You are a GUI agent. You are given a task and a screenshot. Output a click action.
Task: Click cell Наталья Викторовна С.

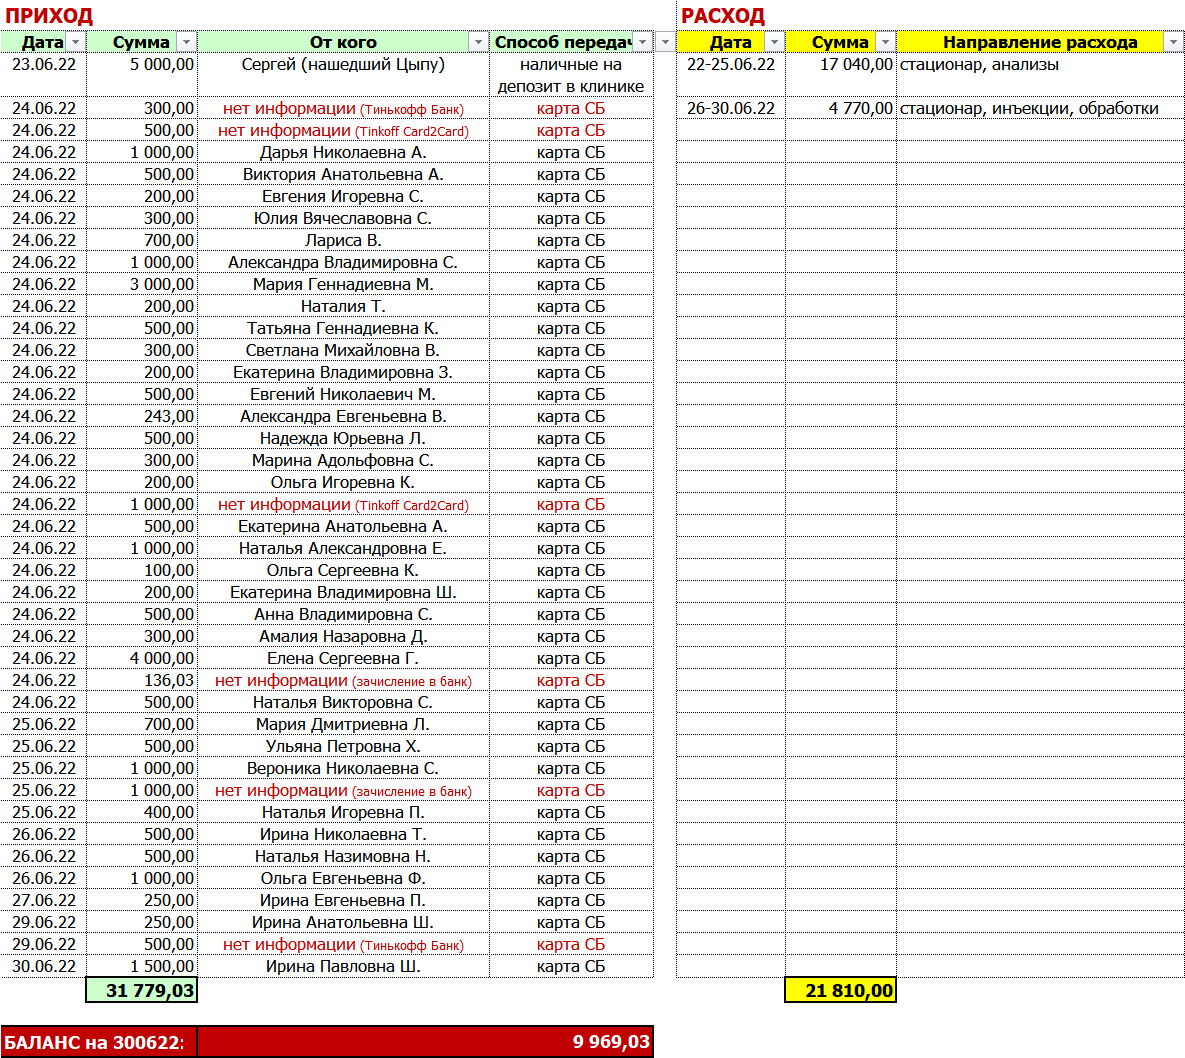pos(343,701)
